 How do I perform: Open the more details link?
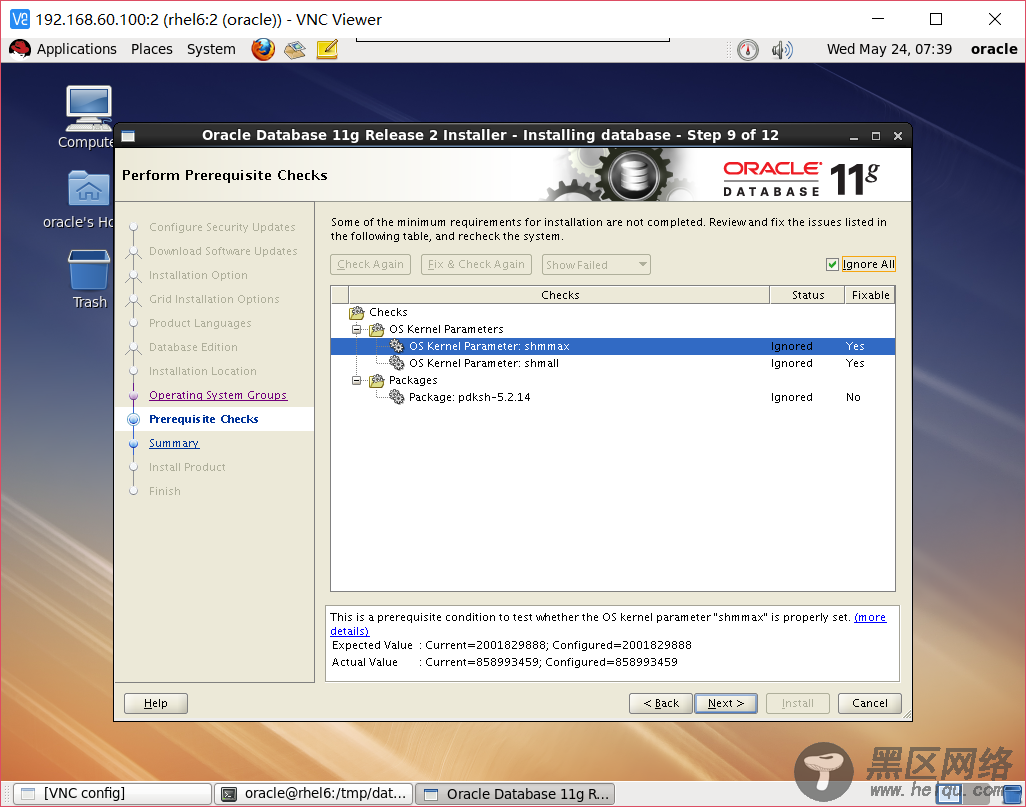[x=870, y=617]
